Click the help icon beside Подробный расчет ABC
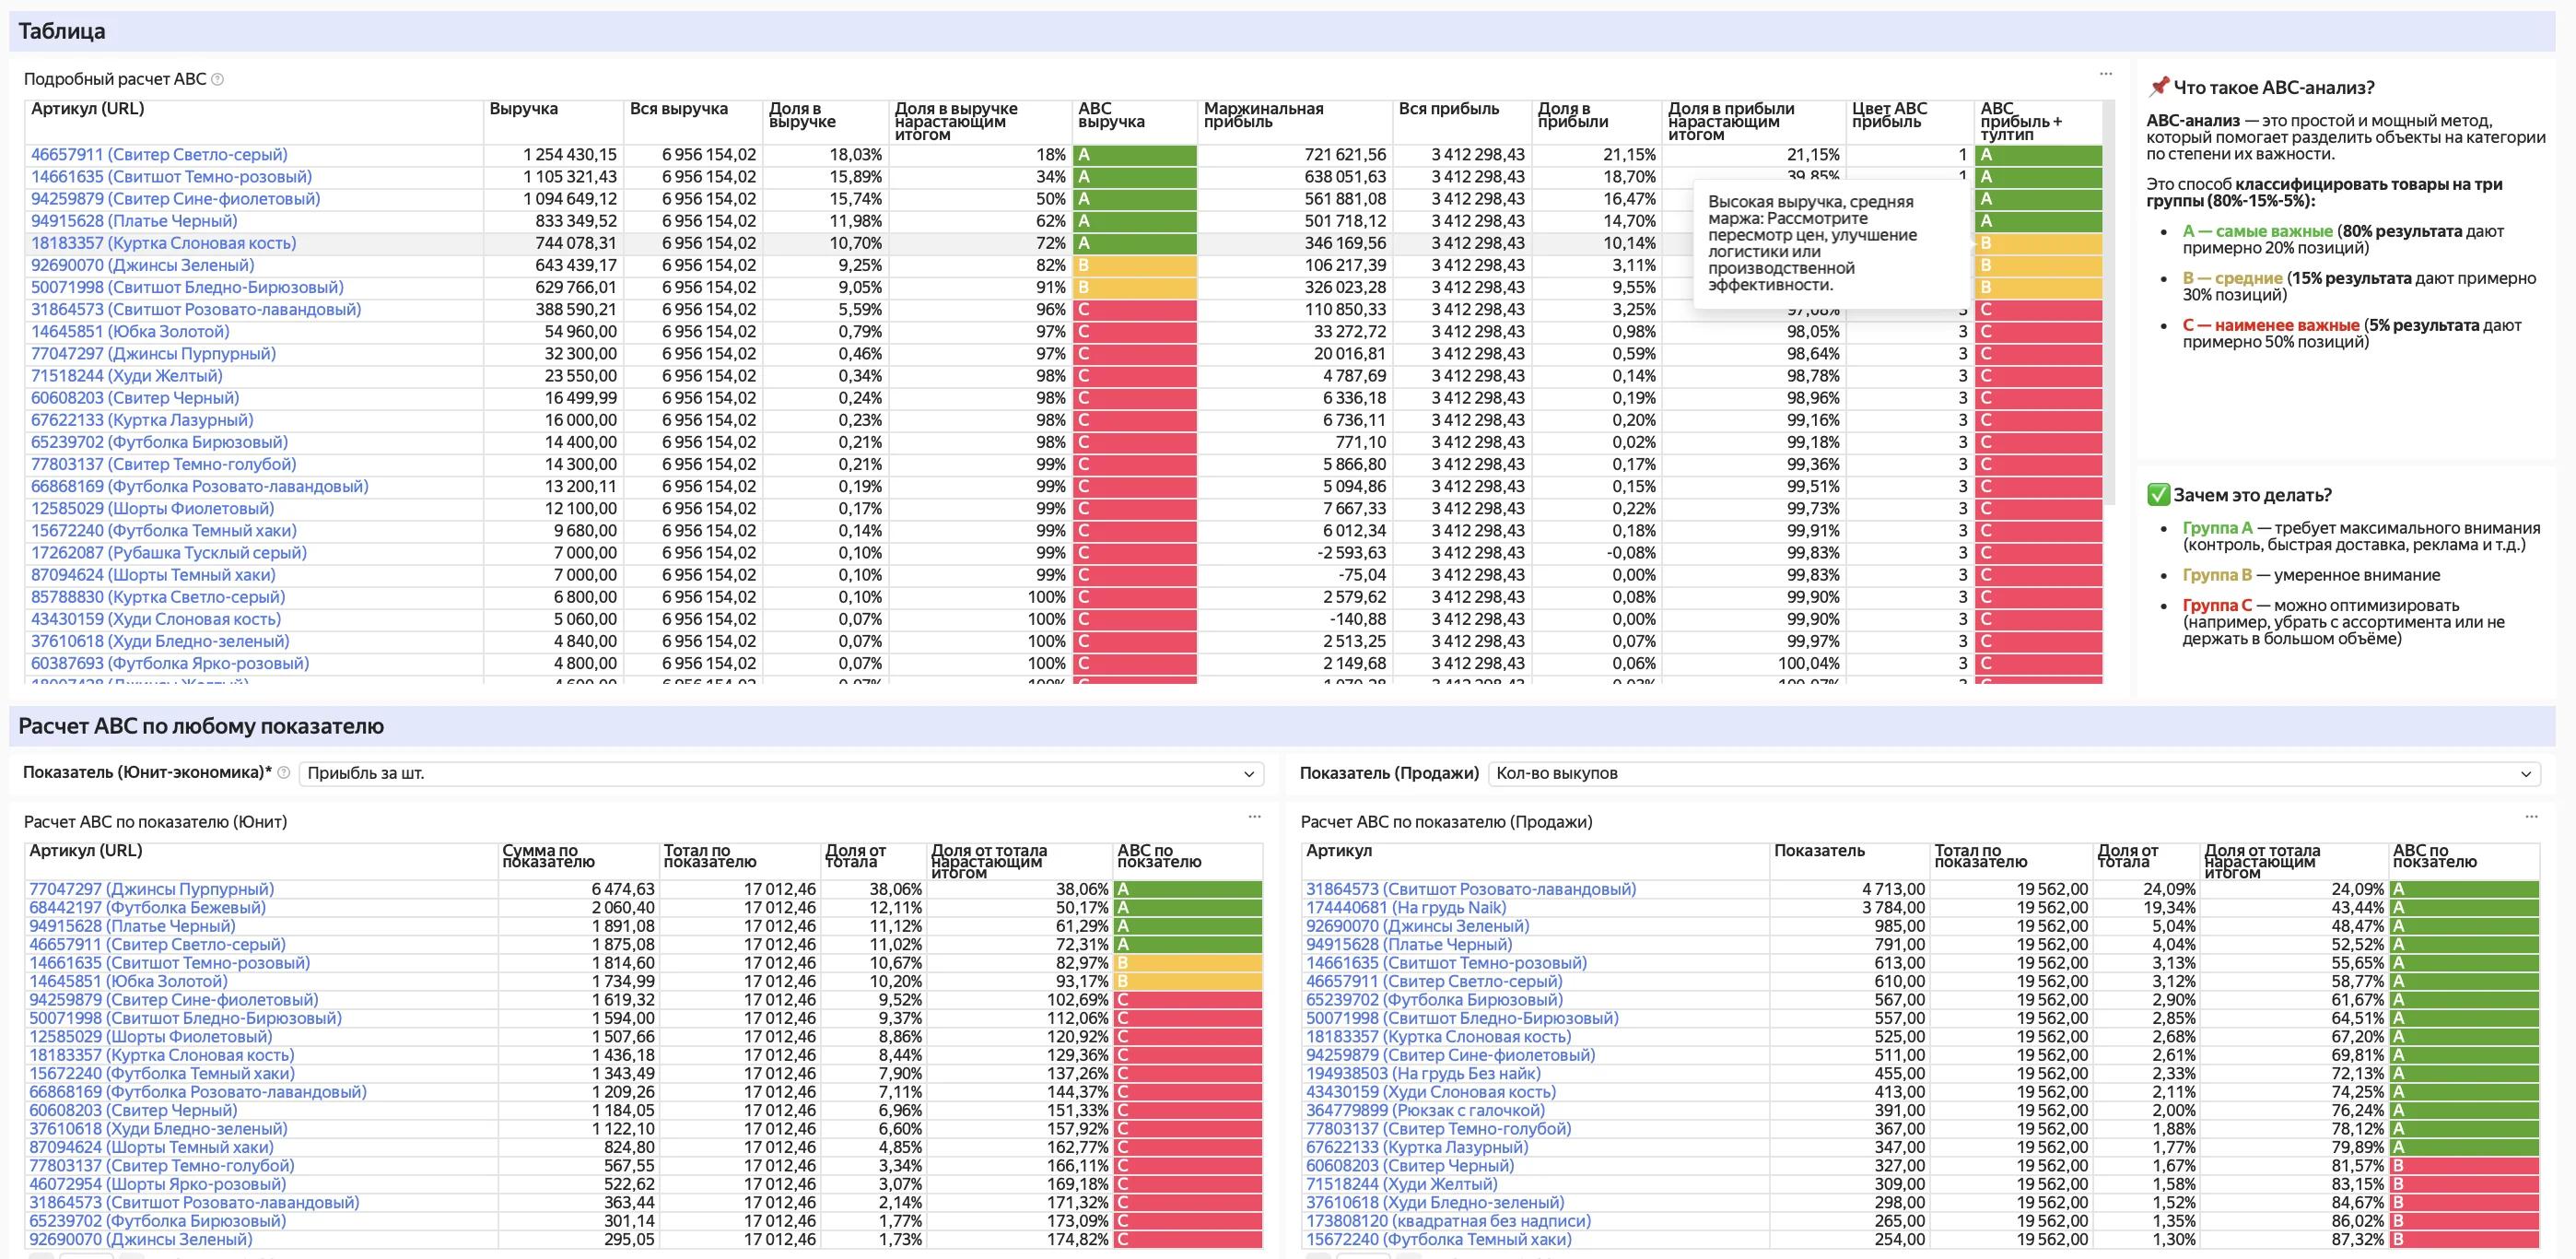 click(x=217, y=79)
